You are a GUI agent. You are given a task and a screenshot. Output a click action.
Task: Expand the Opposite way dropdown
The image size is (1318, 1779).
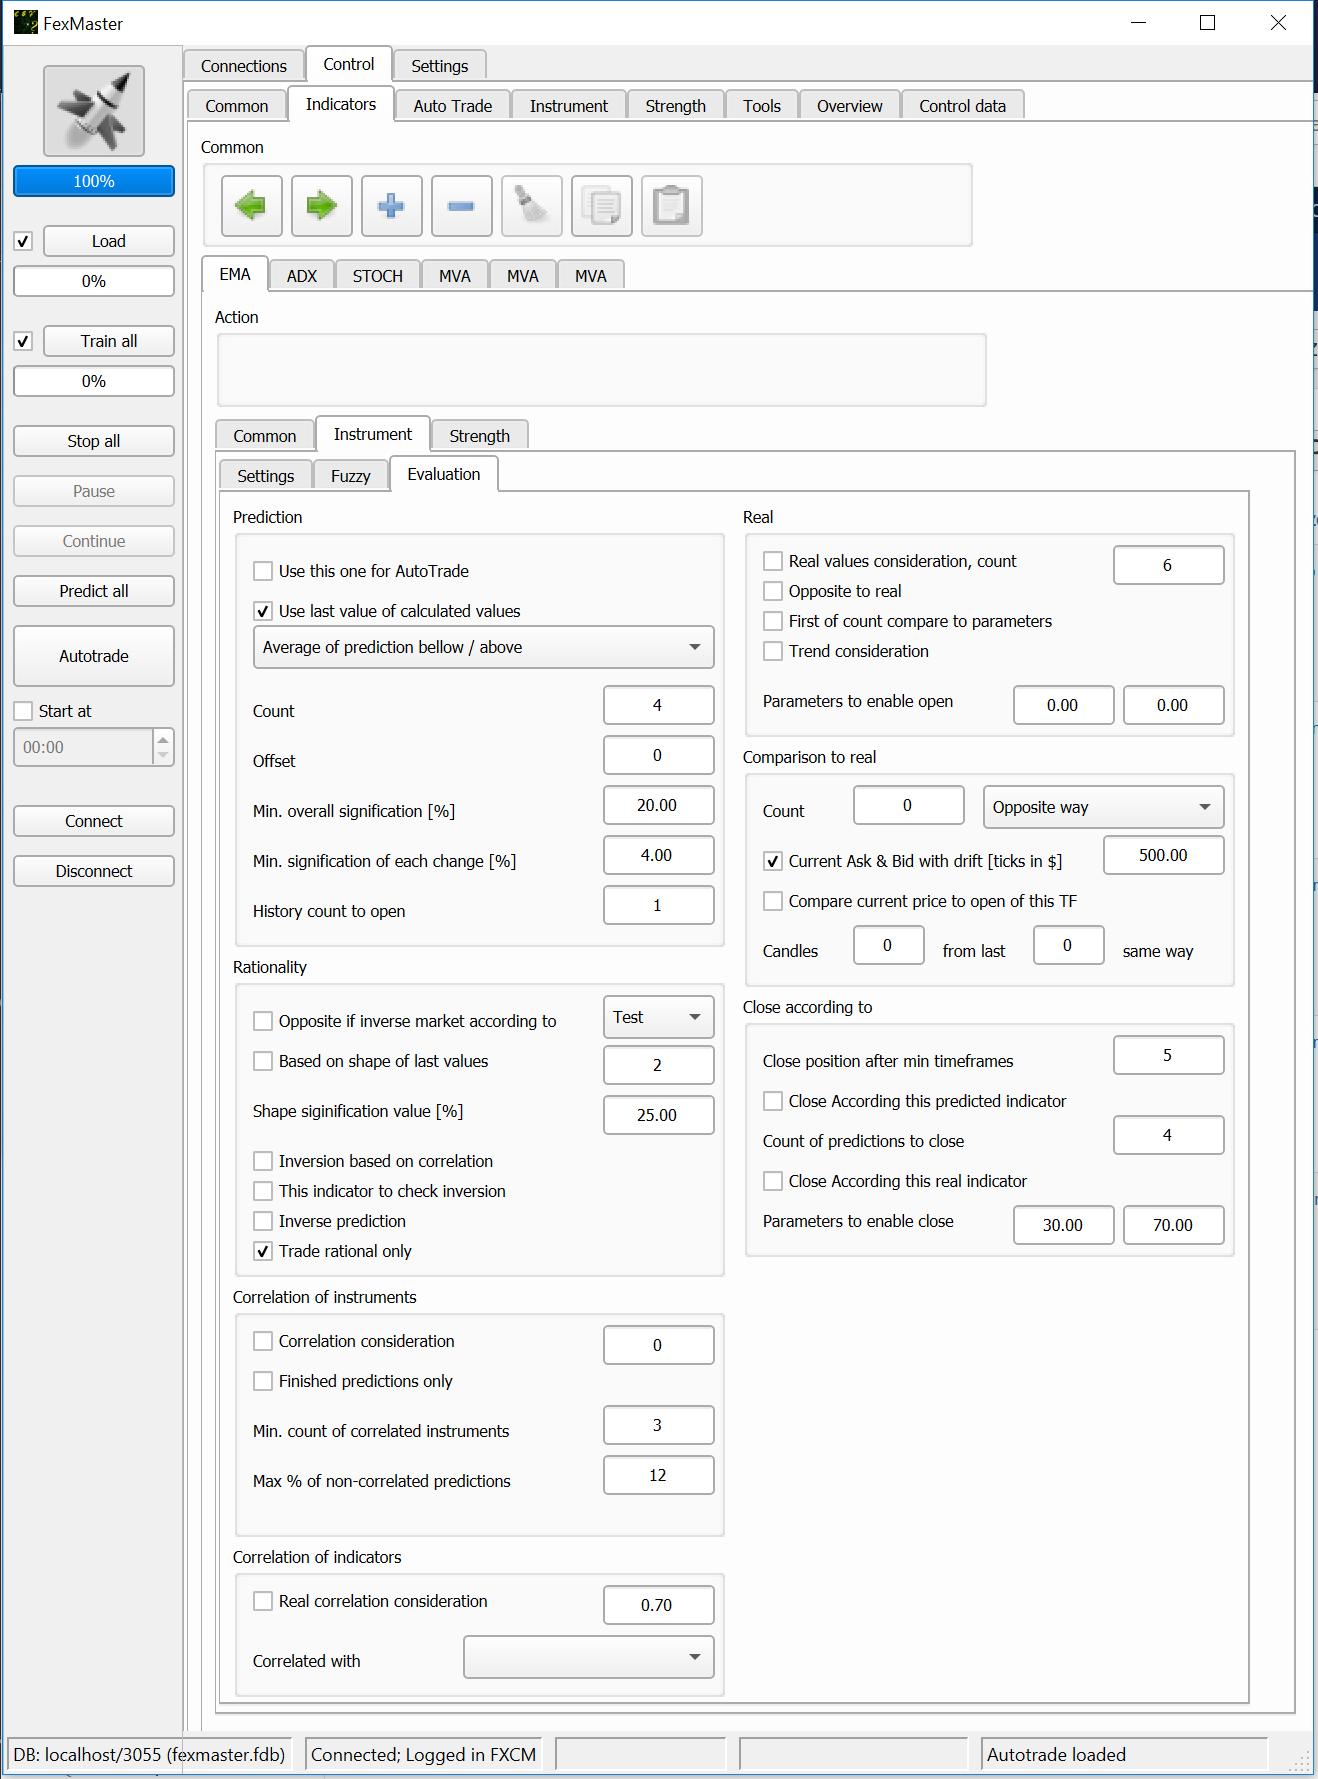[1103, 807]
